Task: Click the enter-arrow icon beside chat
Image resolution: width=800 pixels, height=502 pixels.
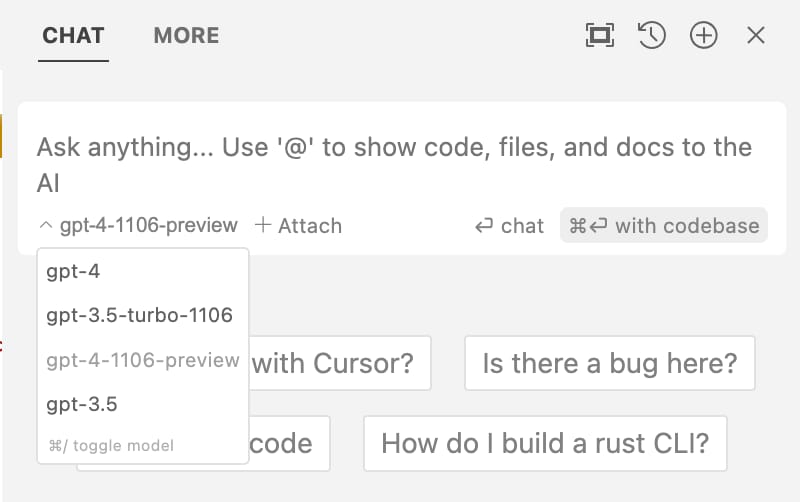Action: tap(484, 226)
